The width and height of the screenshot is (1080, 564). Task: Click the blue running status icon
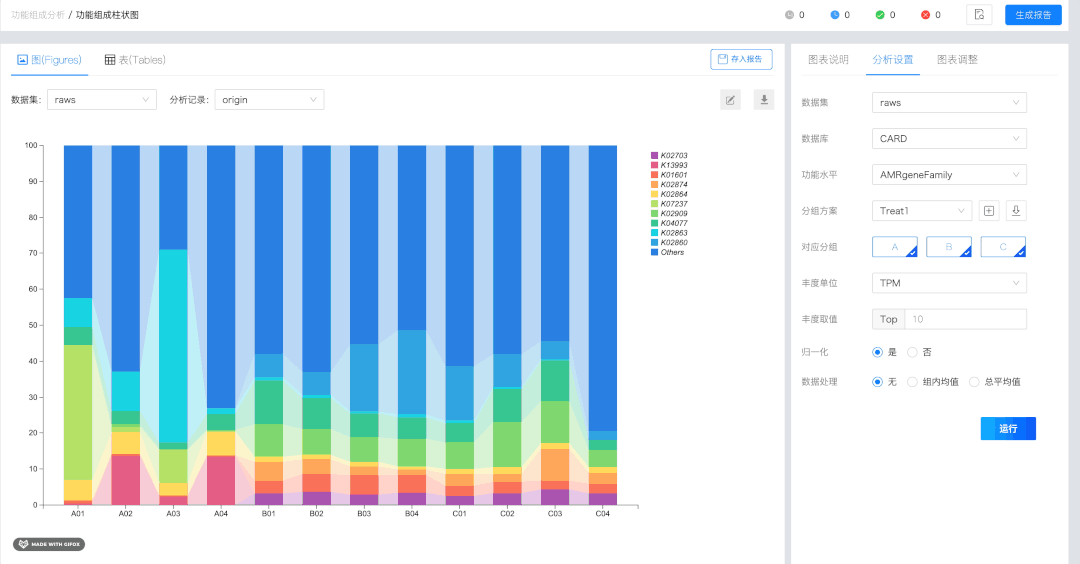pos(835,14)
